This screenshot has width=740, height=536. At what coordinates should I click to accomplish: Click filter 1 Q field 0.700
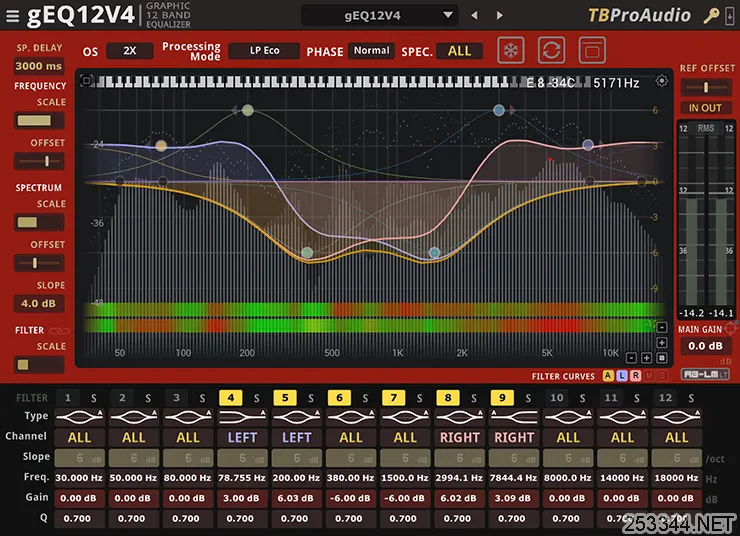(78, 519)
